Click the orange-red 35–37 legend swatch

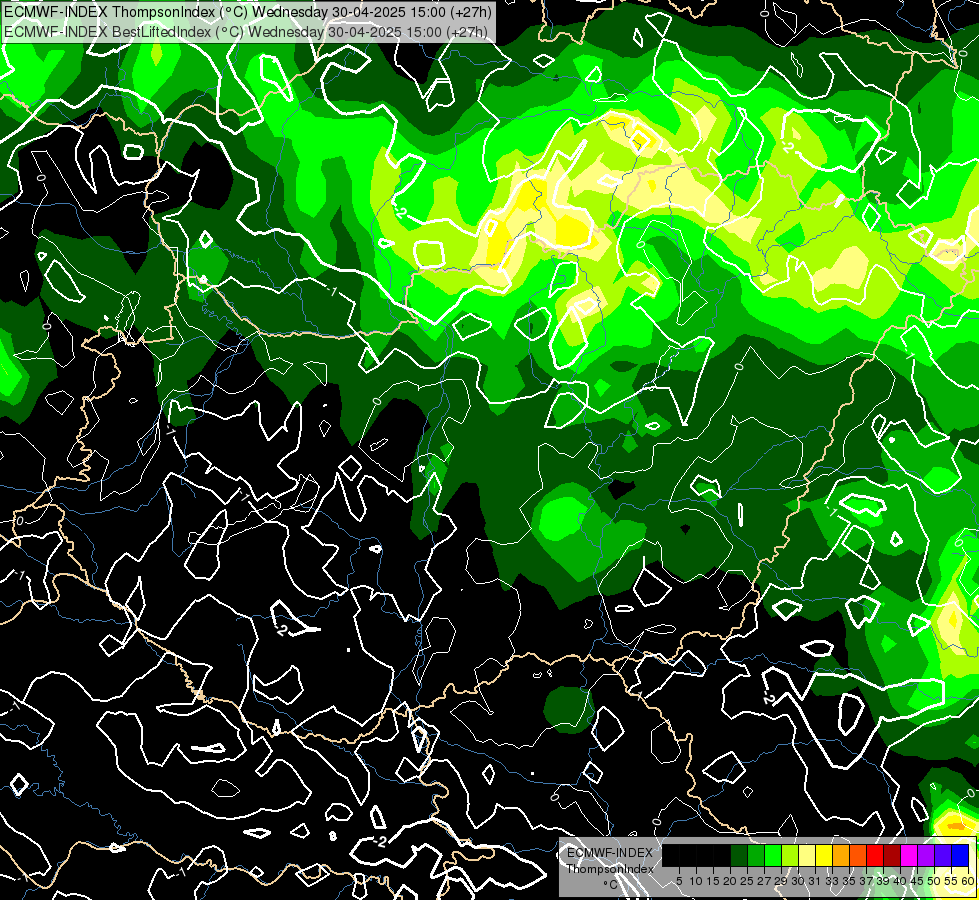tap(858, 856)
